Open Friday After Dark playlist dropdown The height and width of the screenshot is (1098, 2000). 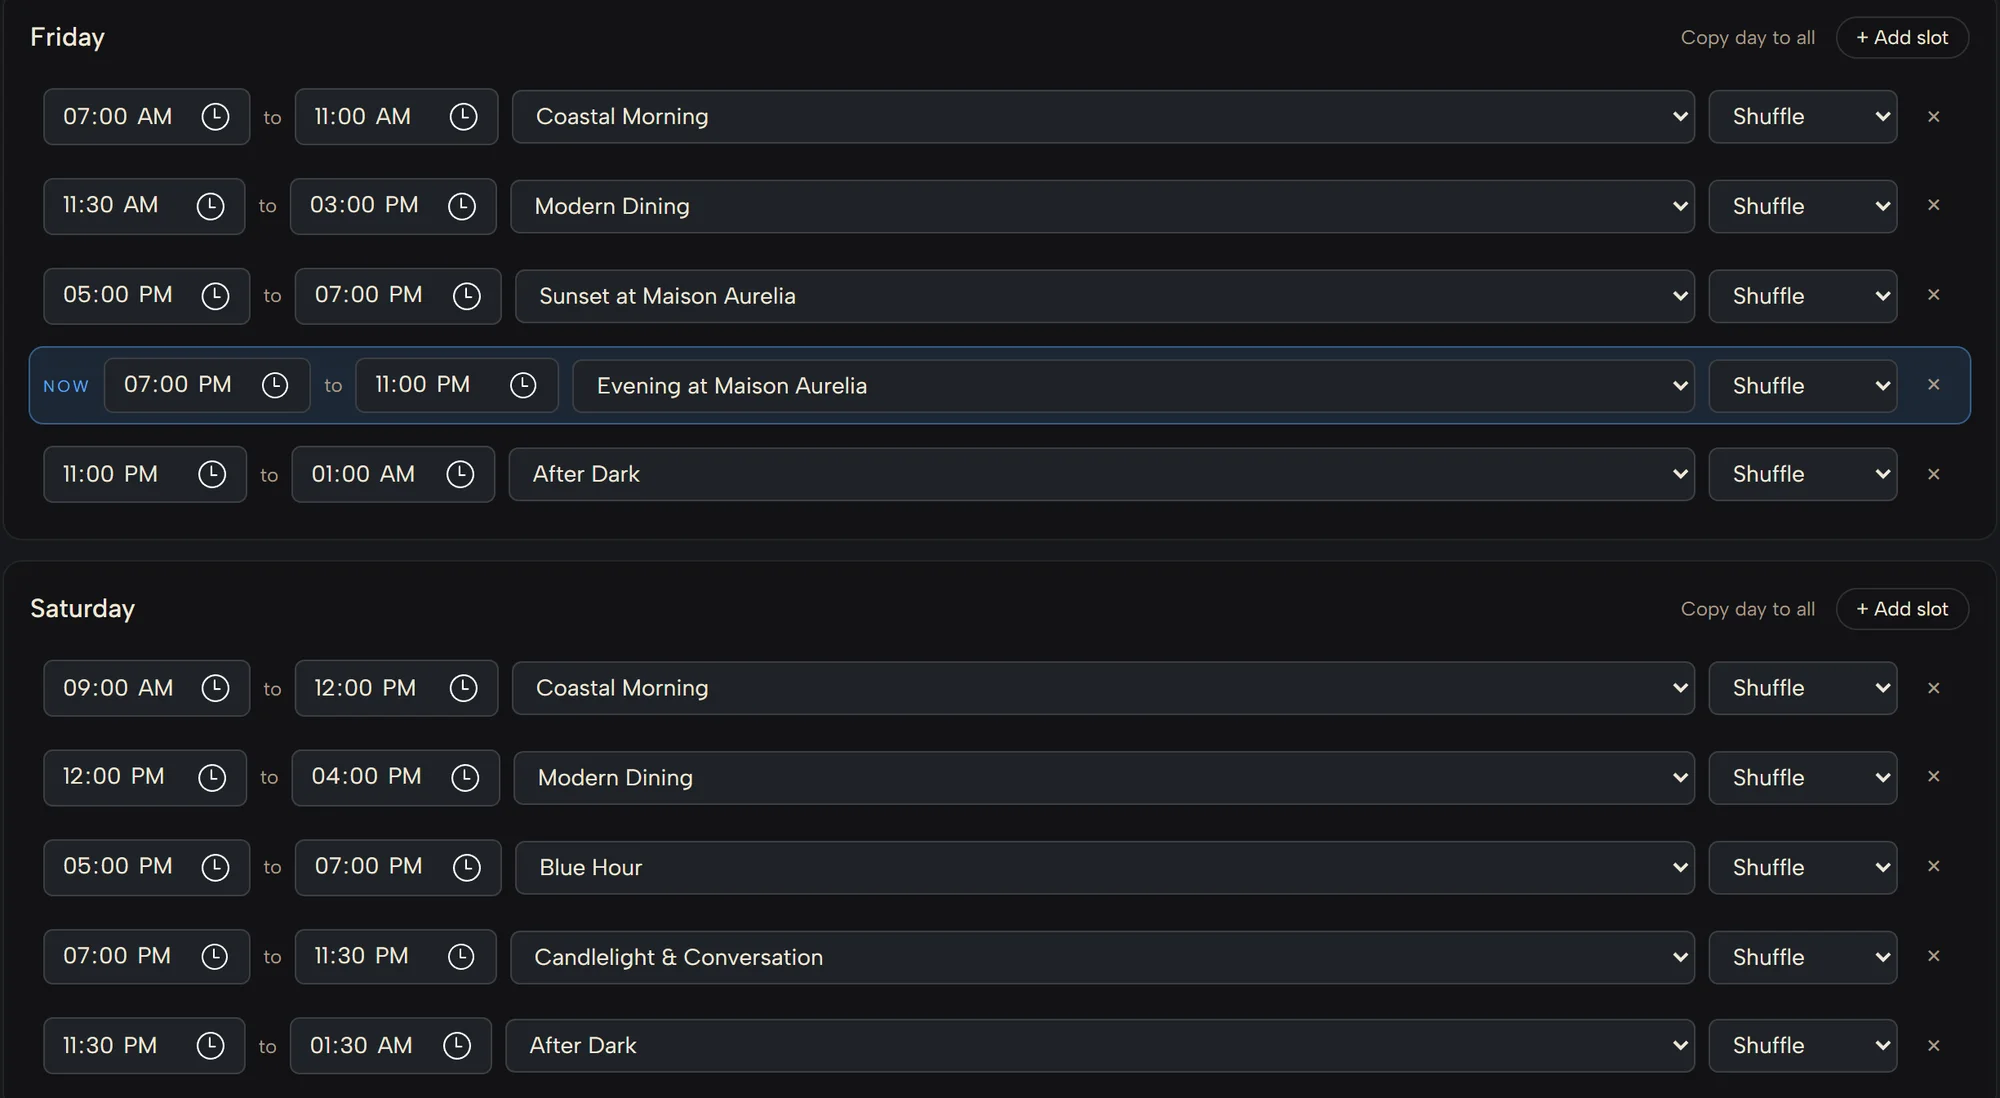coord(1102,474)
